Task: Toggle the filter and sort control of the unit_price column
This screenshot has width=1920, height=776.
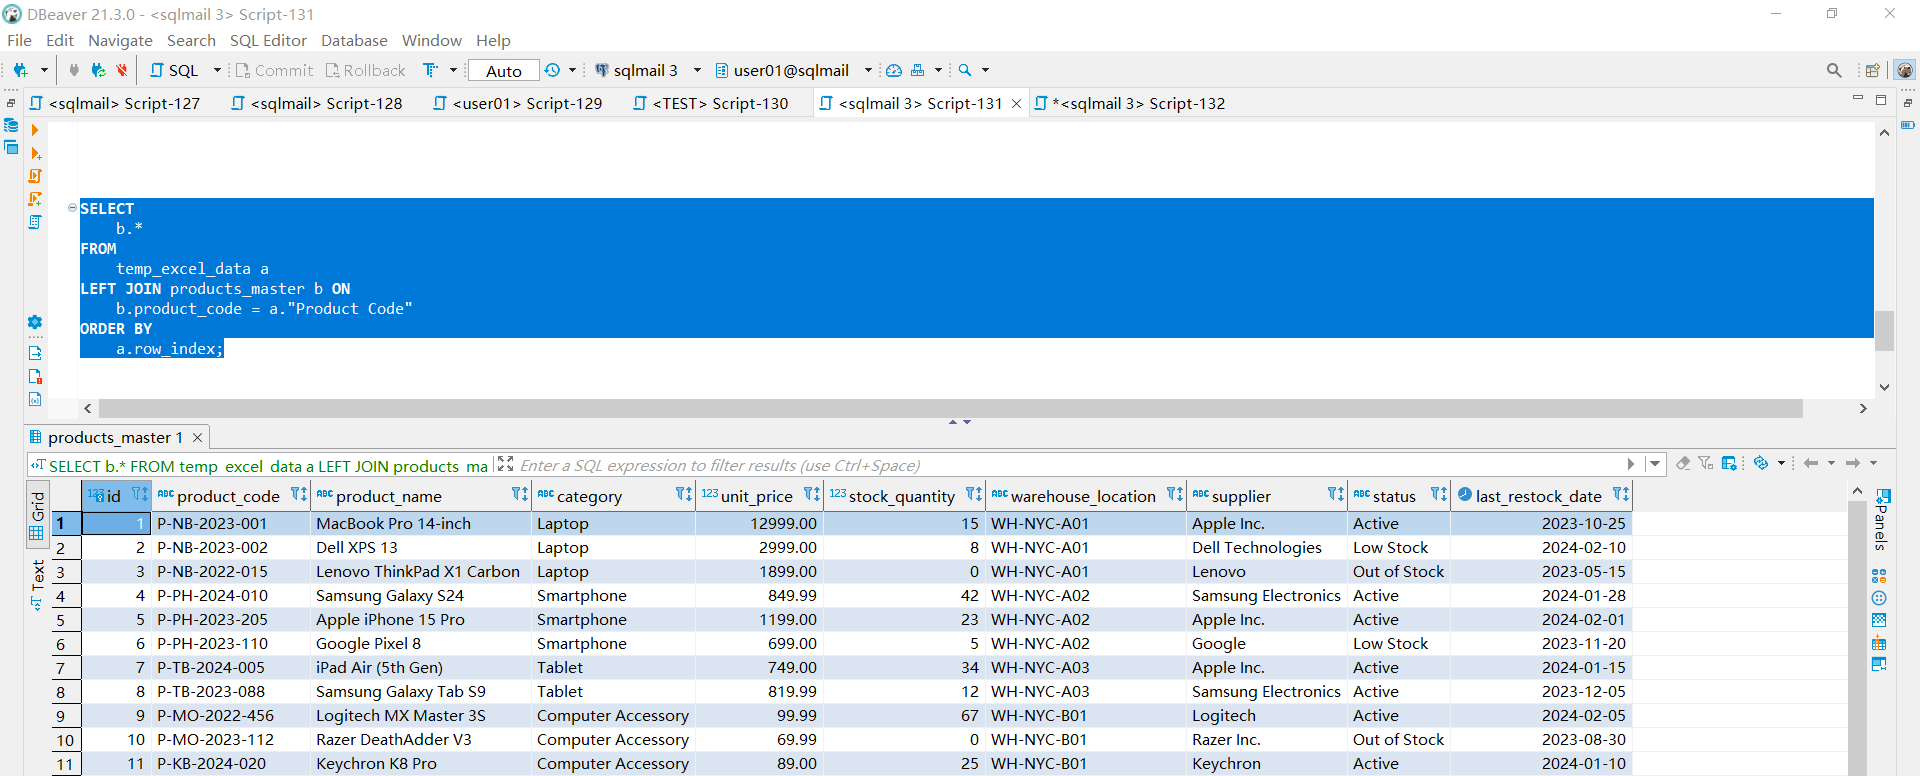Action: coord(812,495)
